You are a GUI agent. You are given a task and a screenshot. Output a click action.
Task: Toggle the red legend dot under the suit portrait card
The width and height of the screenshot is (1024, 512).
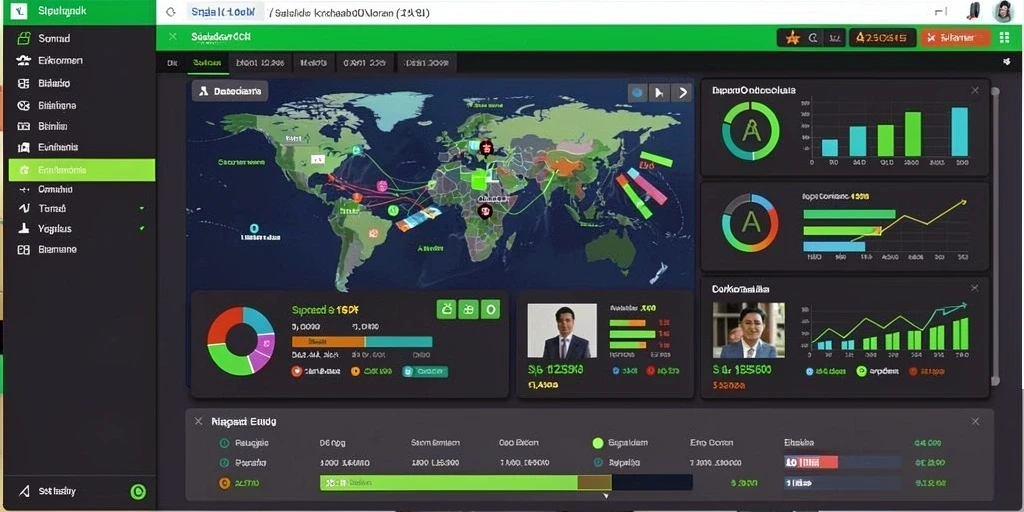point(650,370)
